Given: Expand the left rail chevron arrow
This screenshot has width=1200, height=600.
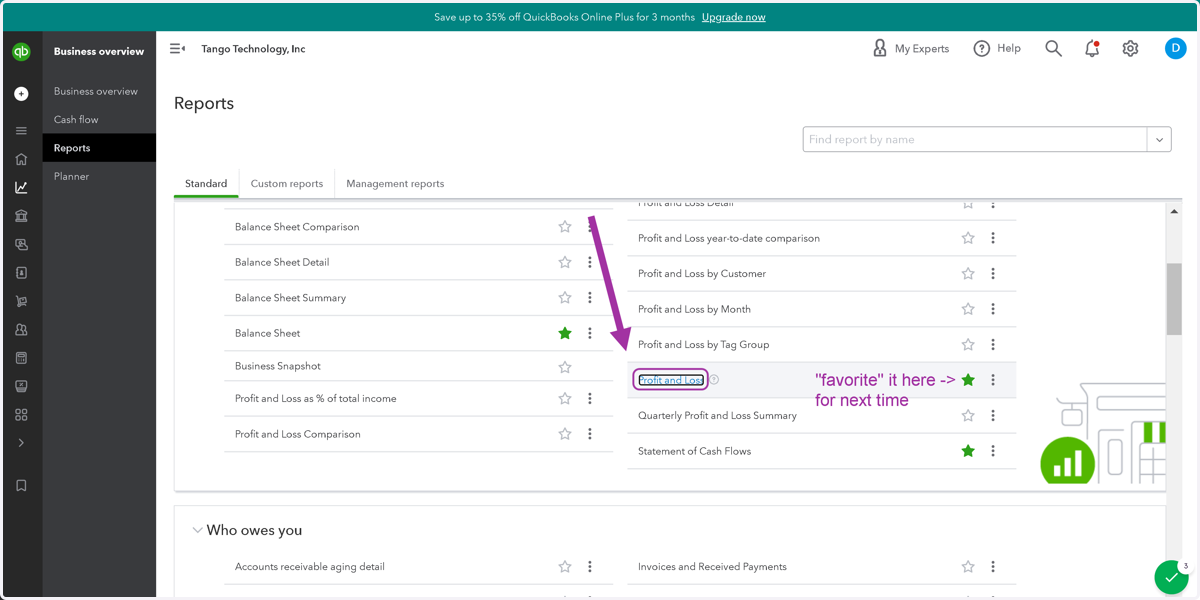Looking at the screenshot, I should [21, 443].
